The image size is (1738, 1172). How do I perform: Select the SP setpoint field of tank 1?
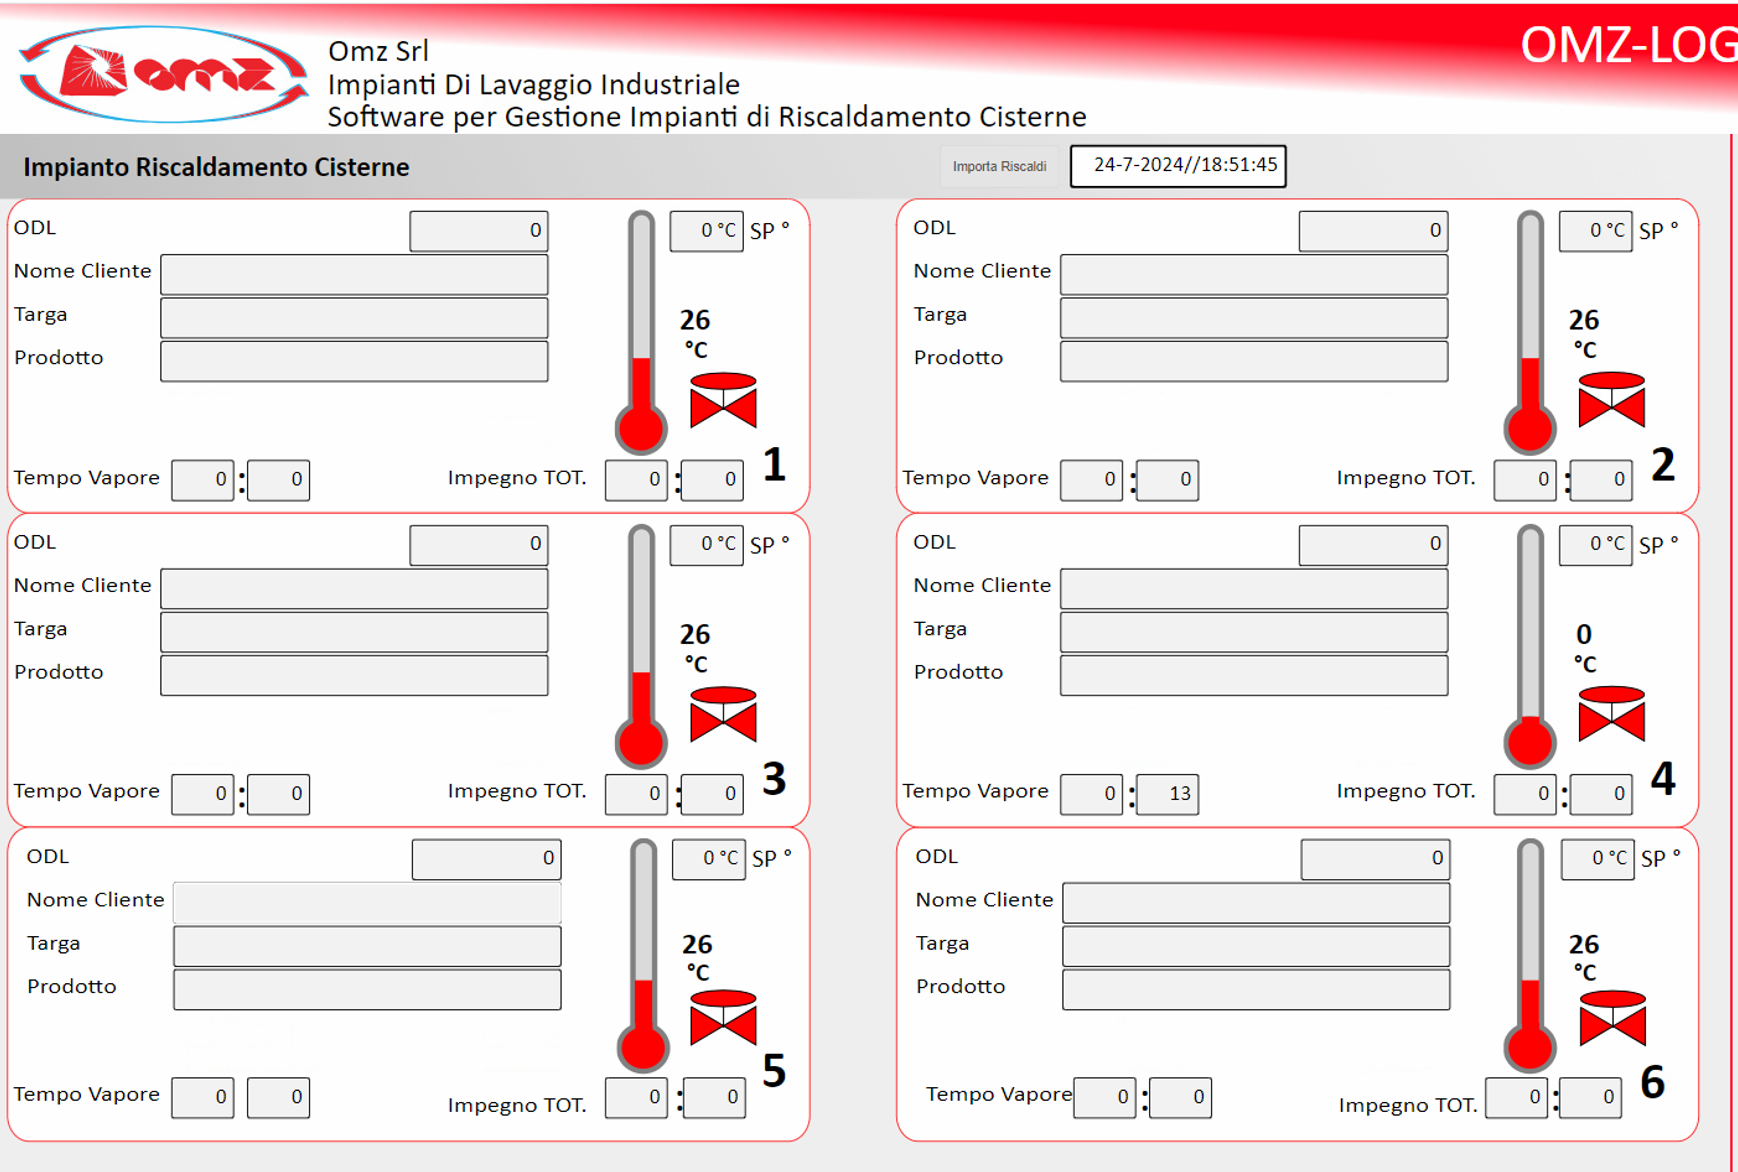(706, 231)
